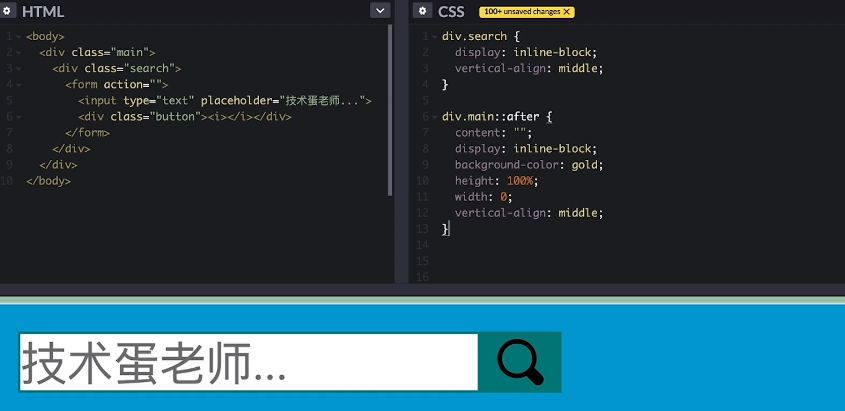This screenshot has height=411, width=845.
Task: Click vertical-align: middle on CSS line 12
Action: point(529,213)
